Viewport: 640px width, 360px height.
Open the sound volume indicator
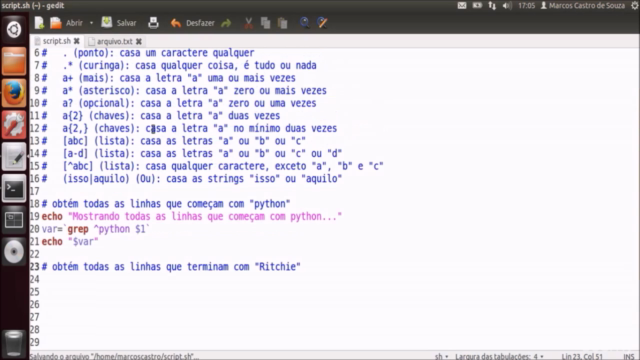pyautogui.click(x=507, y=6)
